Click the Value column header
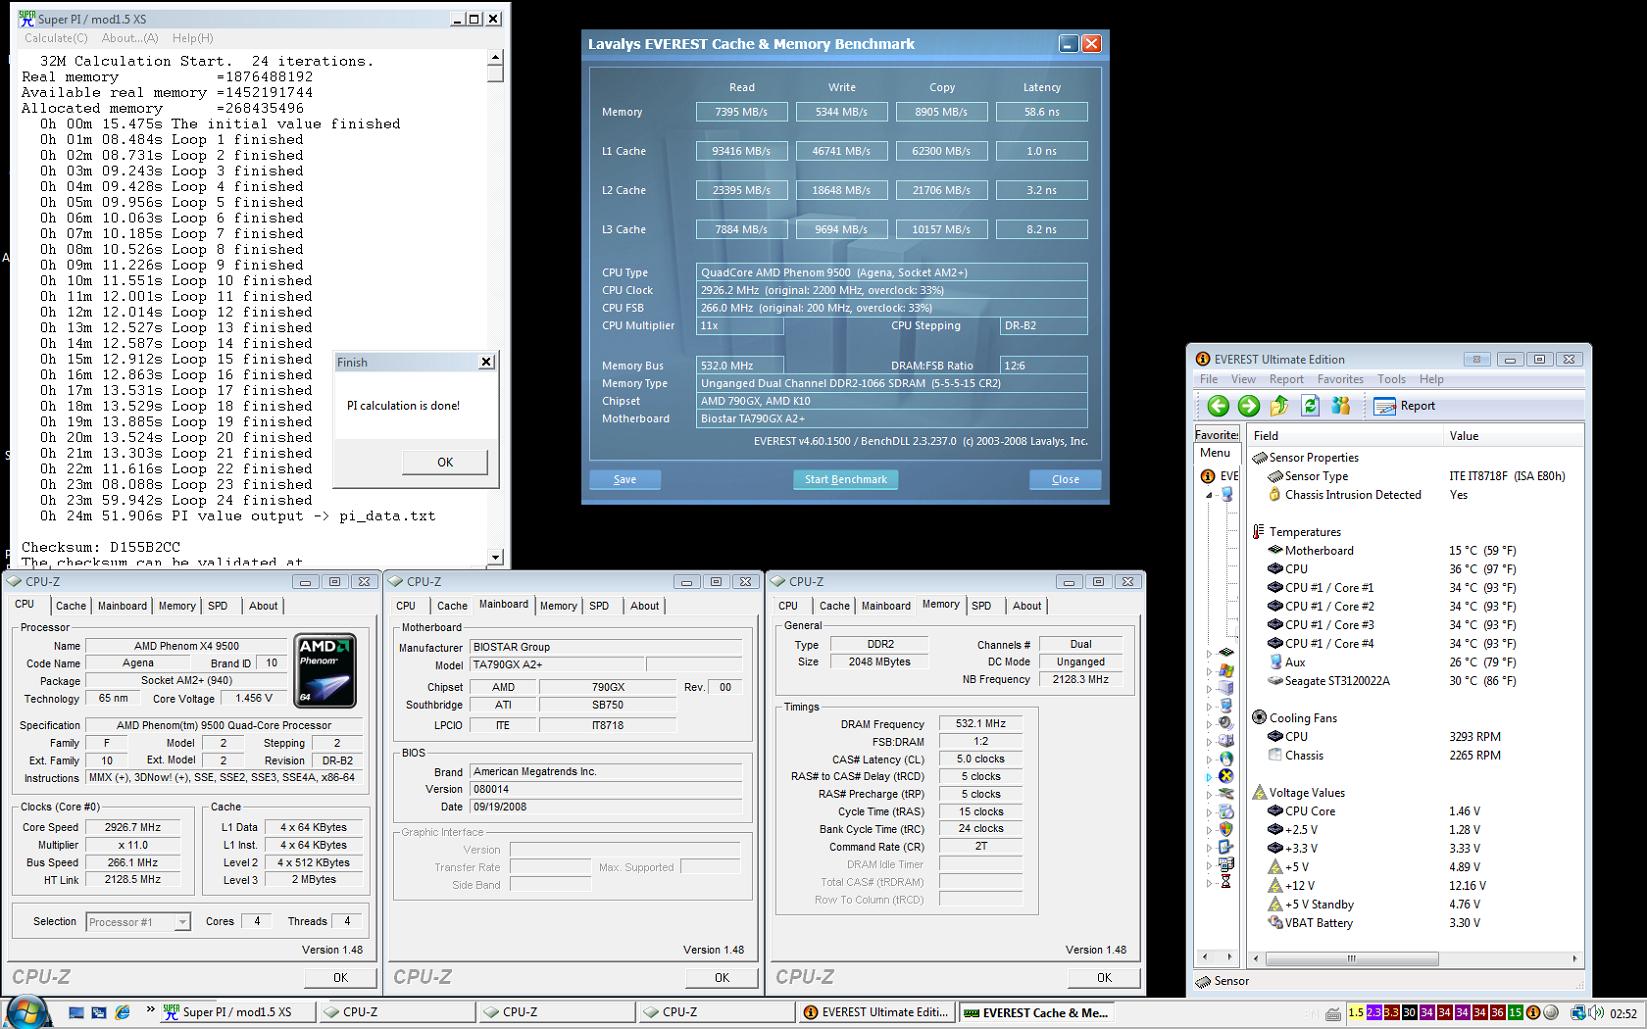The height and width of the screenshot is (1029, 1647). pos(1512,436)
